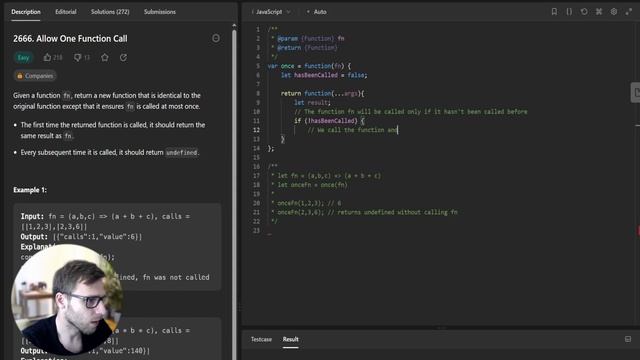Click editor line 12 comment text
Image resolution: width=640 pixels, height=360 pixels.
tap(352, 130)
